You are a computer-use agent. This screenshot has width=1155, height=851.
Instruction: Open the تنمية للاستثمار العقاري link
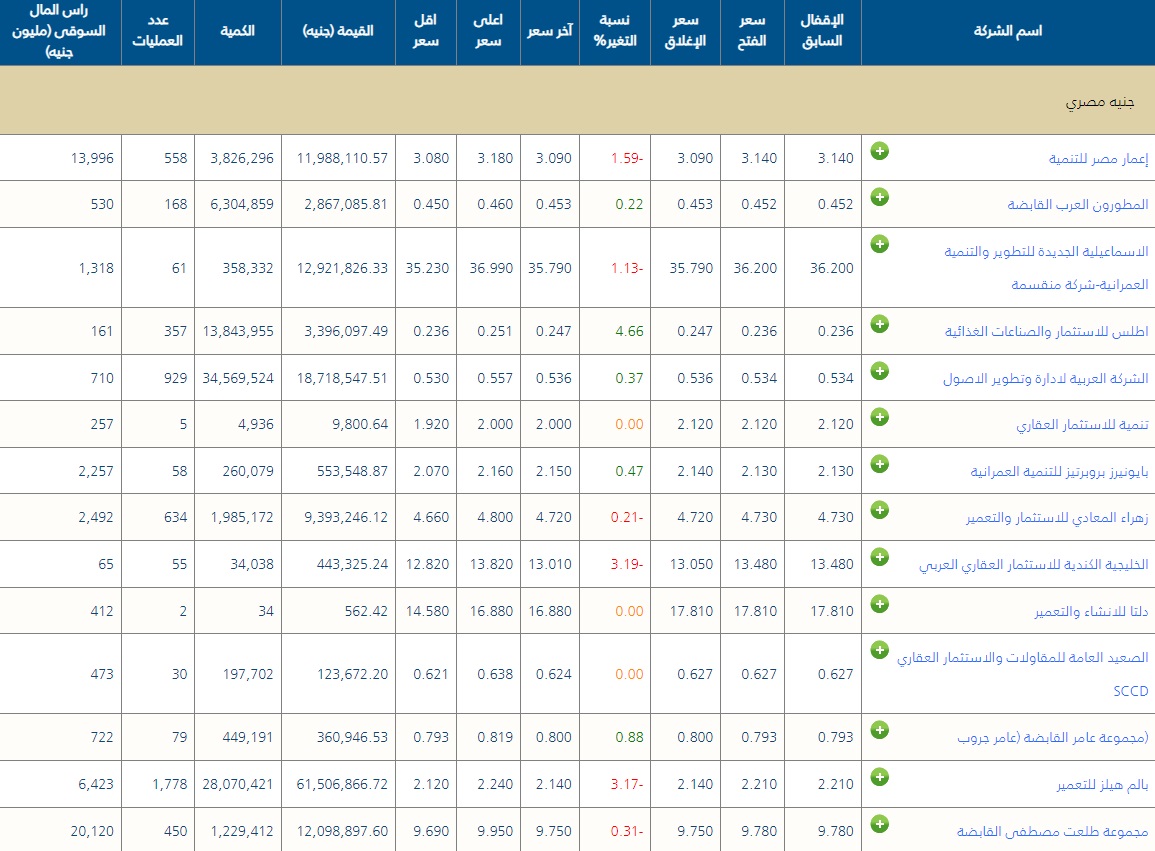[1083, 424]
